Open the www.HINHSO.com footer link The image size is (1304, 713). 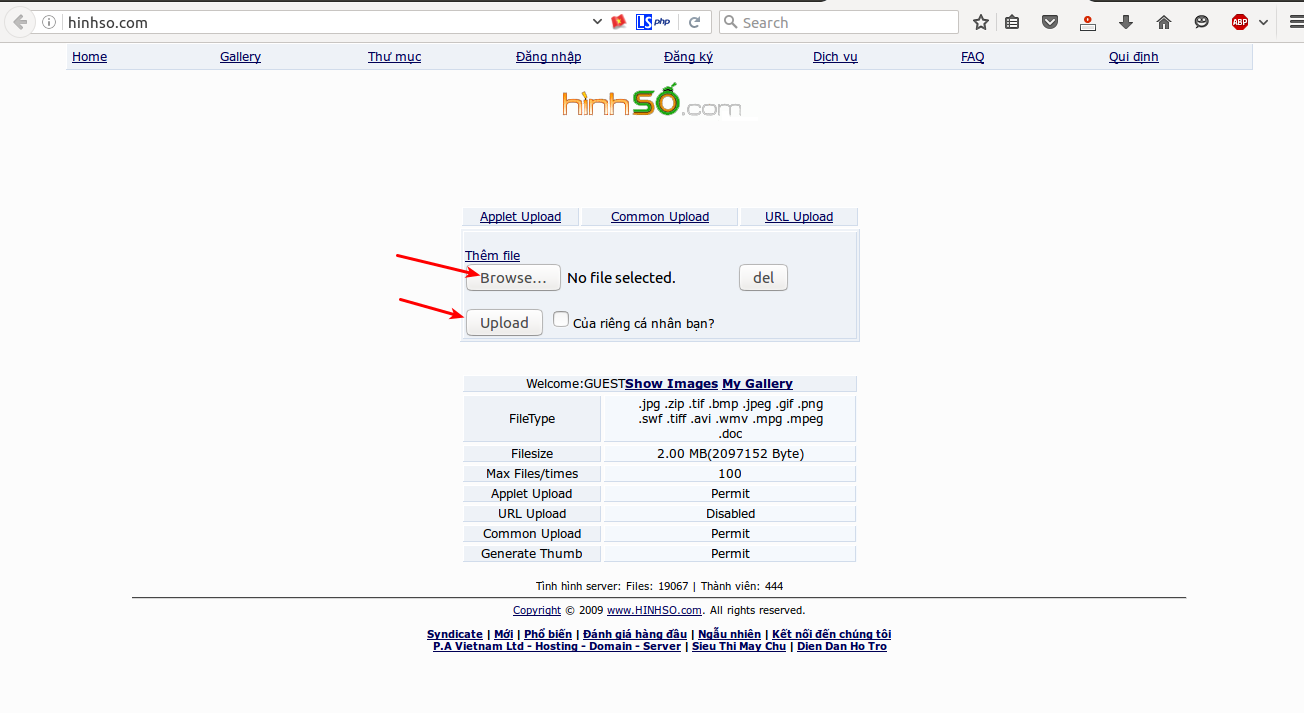pyautogui.click(x=655, y=610)
